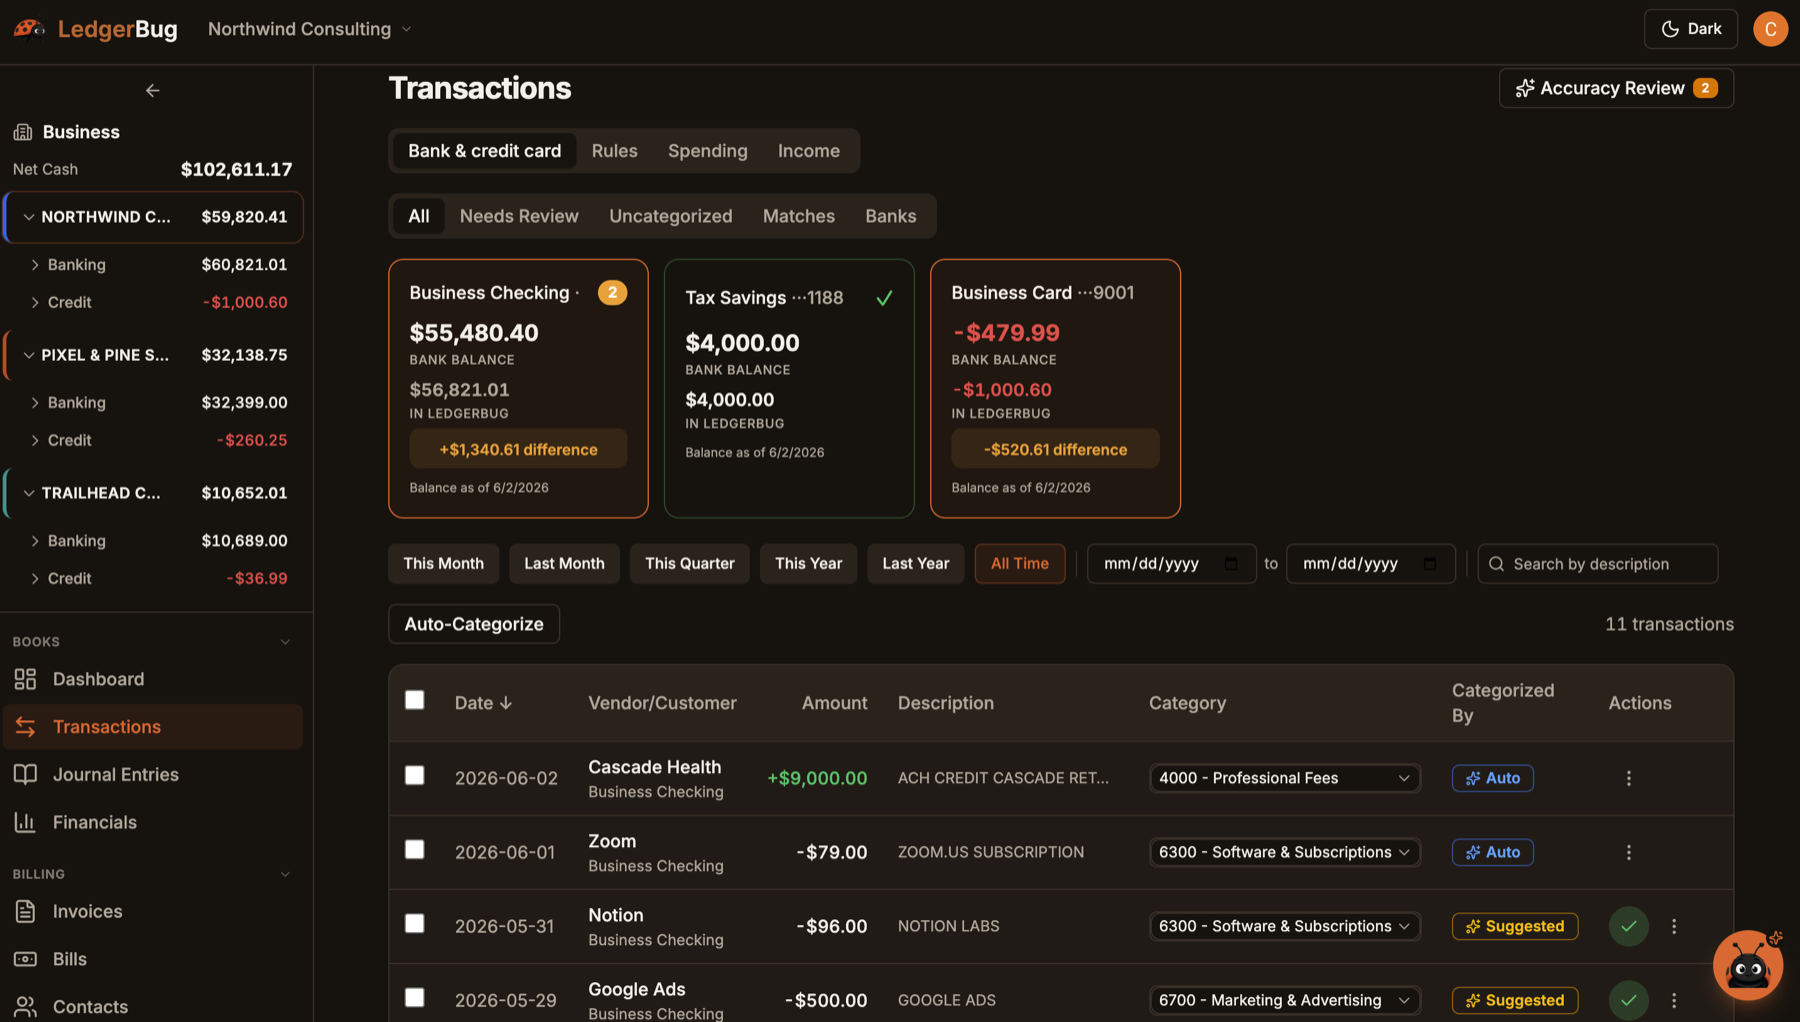Collapse the BILLING section chevron
The width and height of the screenshot is (1800, 1022).
point(285,874)
